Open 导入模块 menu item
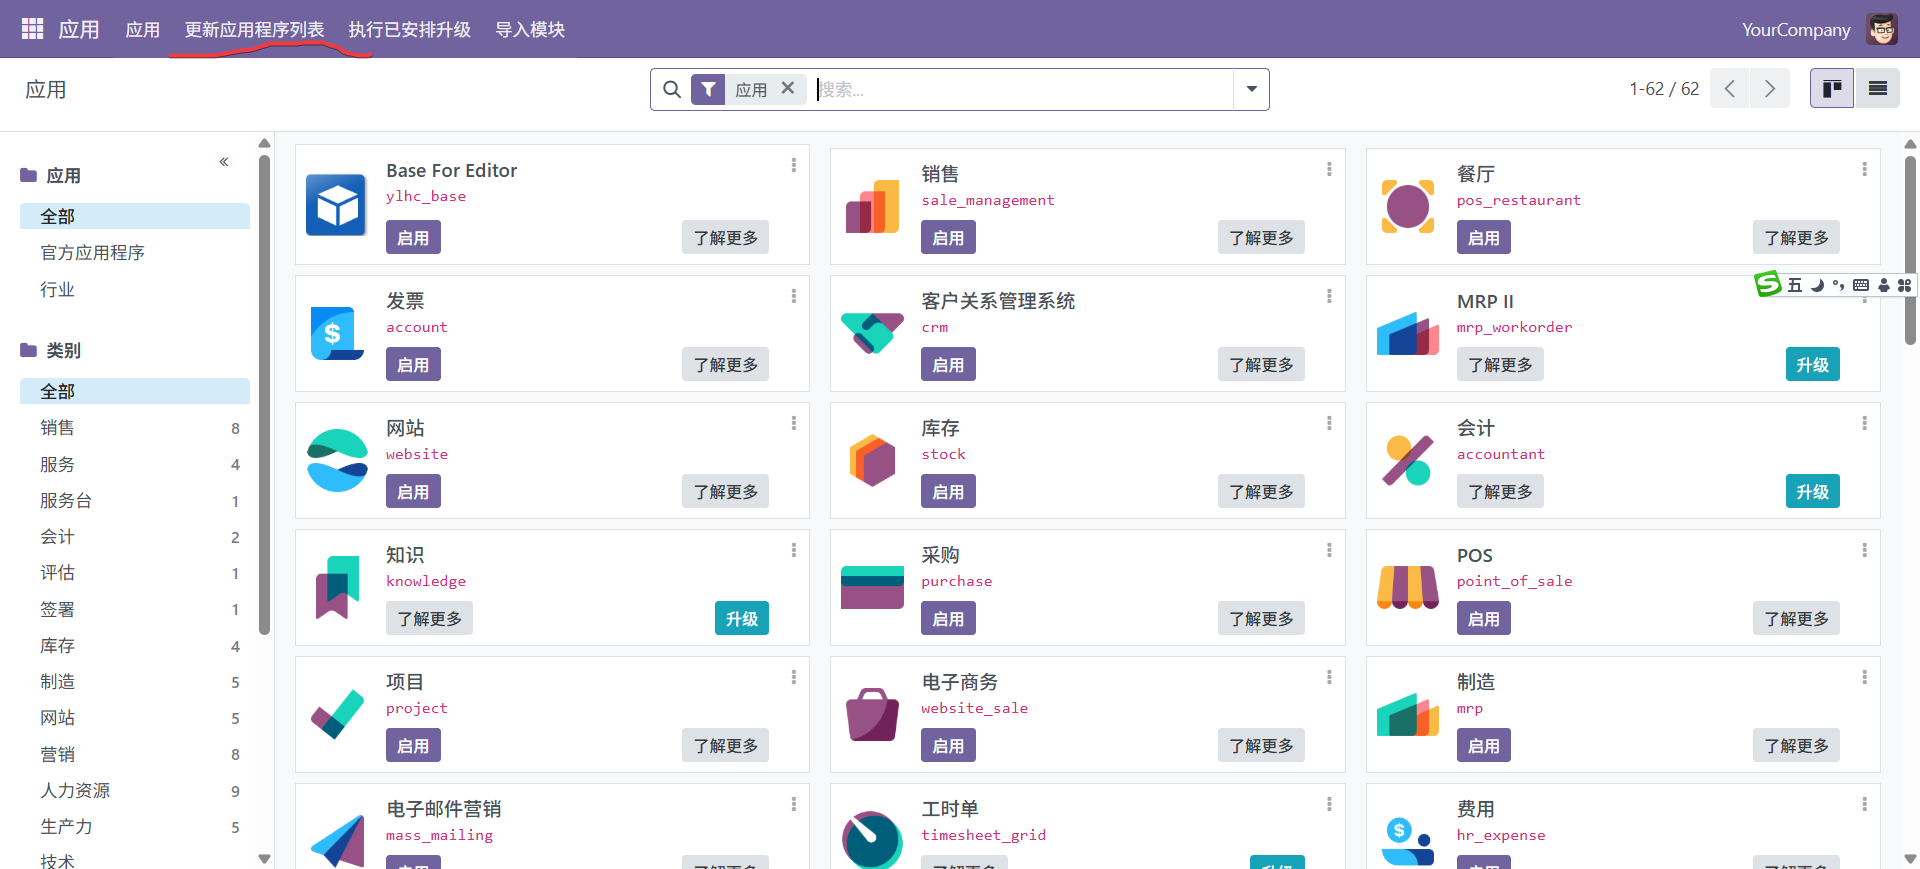1920x869 pixels. 530,30
